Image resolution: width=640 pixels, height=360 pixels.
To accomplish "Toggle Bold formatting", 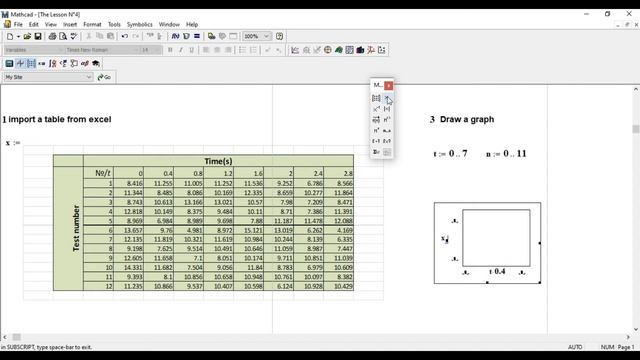I will tap(170, 50).
